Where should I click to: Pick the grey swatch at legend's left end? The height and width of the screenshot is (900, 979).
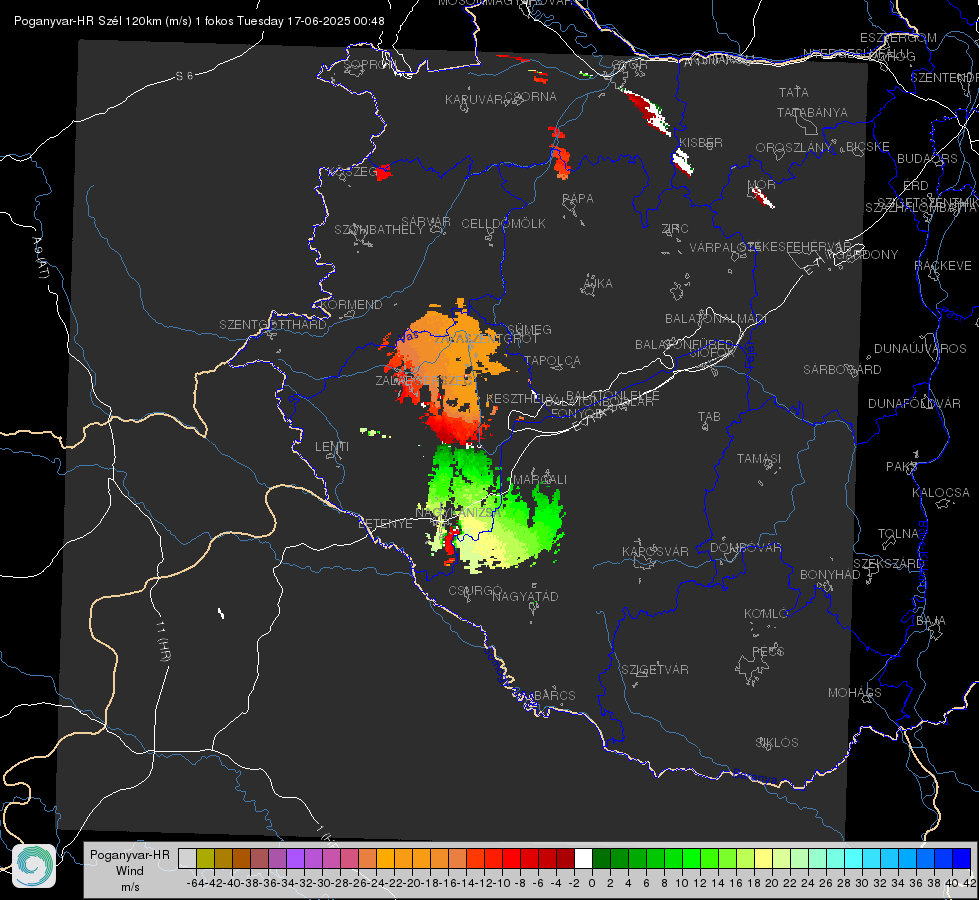click(x=187, y=858)
